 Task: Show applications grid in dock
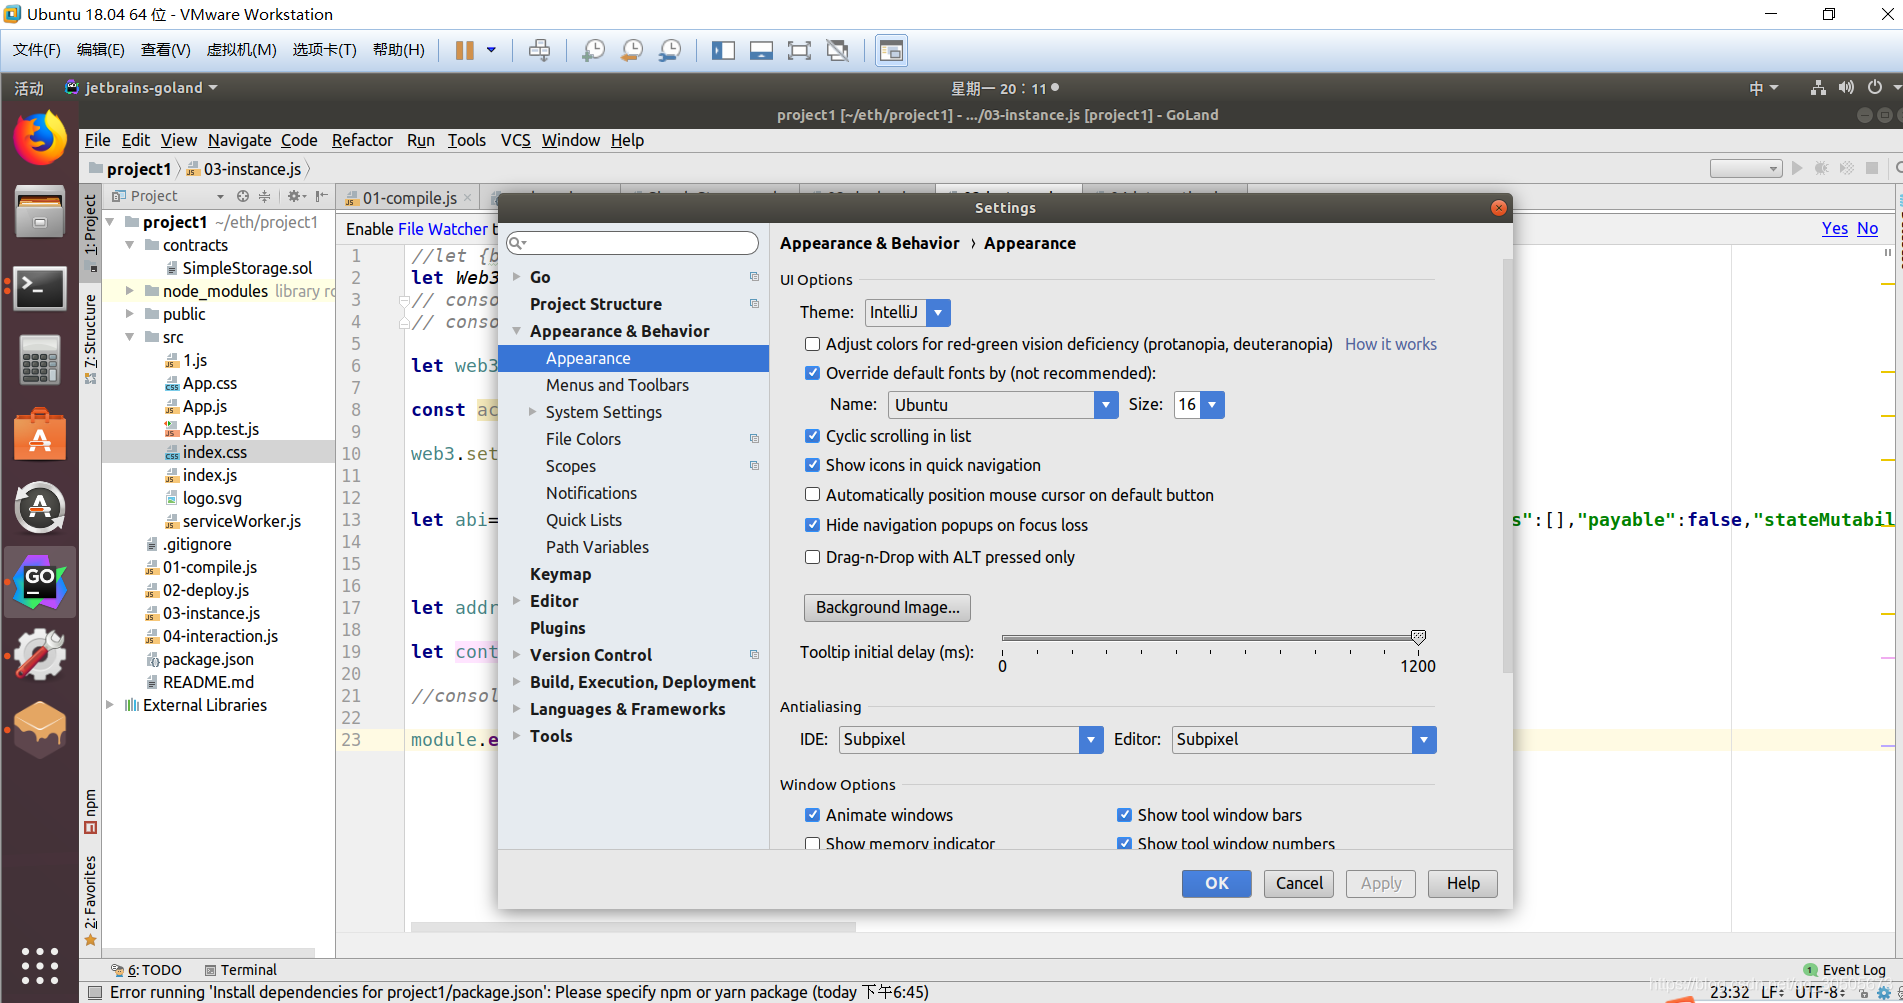click(x=40, y=965)
